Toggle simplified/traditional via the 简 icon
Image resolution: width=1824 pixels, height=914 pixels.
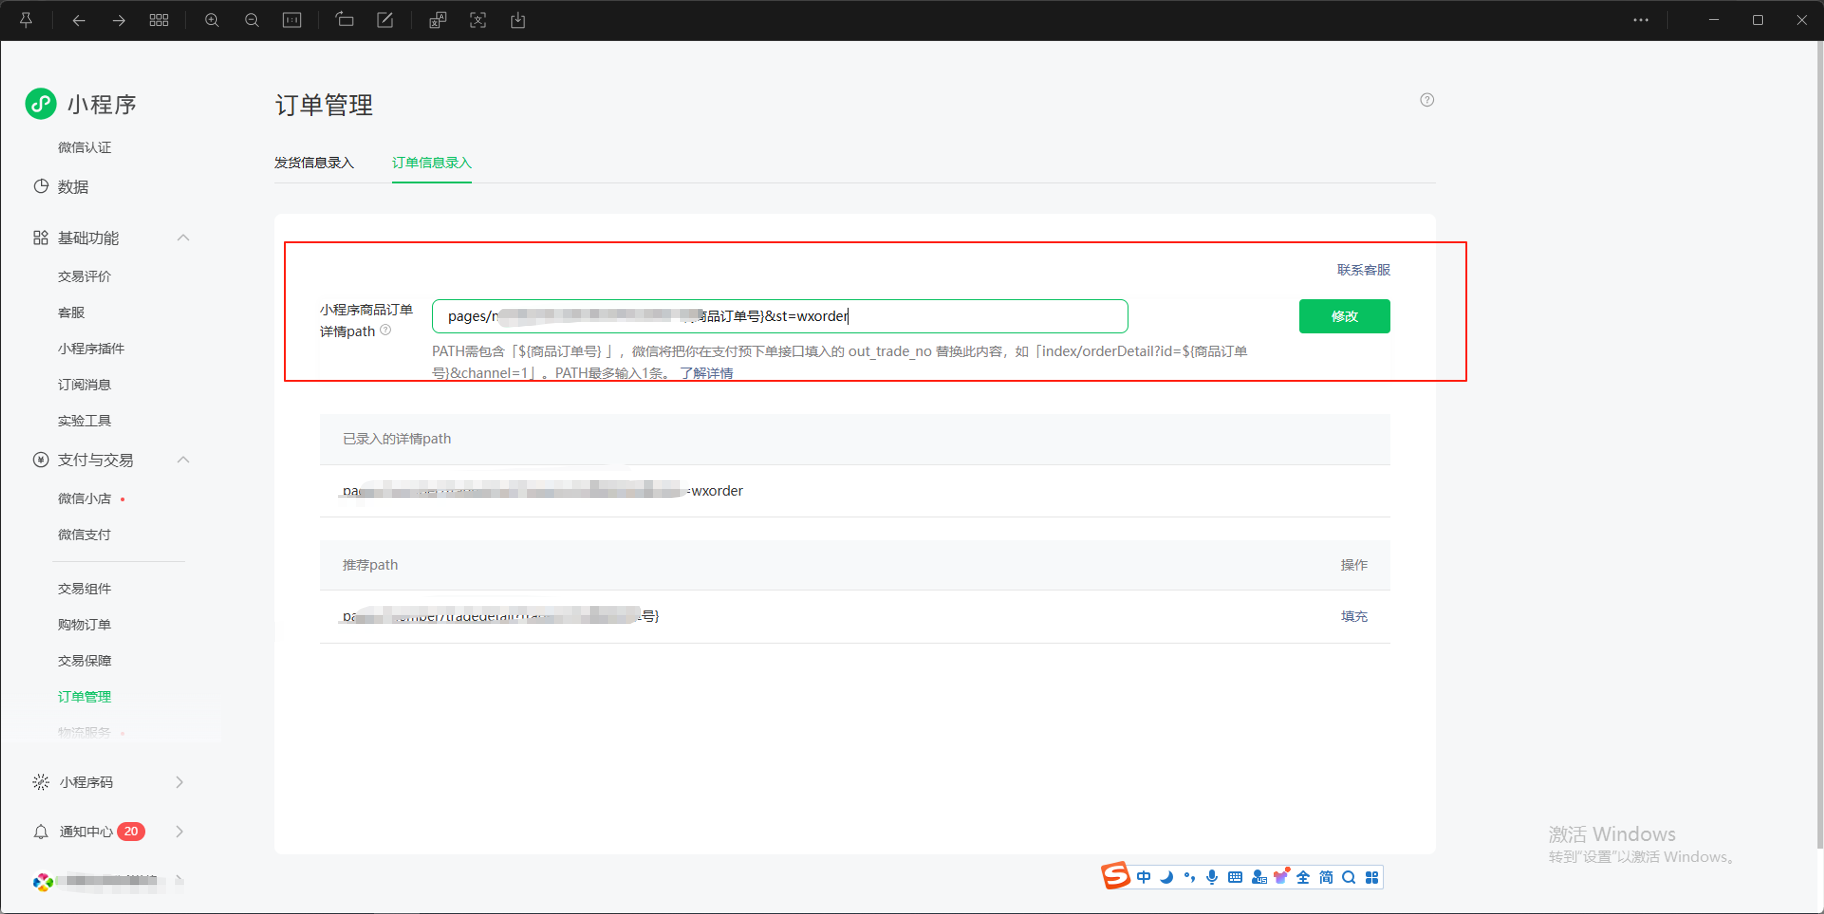coord(1326,877)
